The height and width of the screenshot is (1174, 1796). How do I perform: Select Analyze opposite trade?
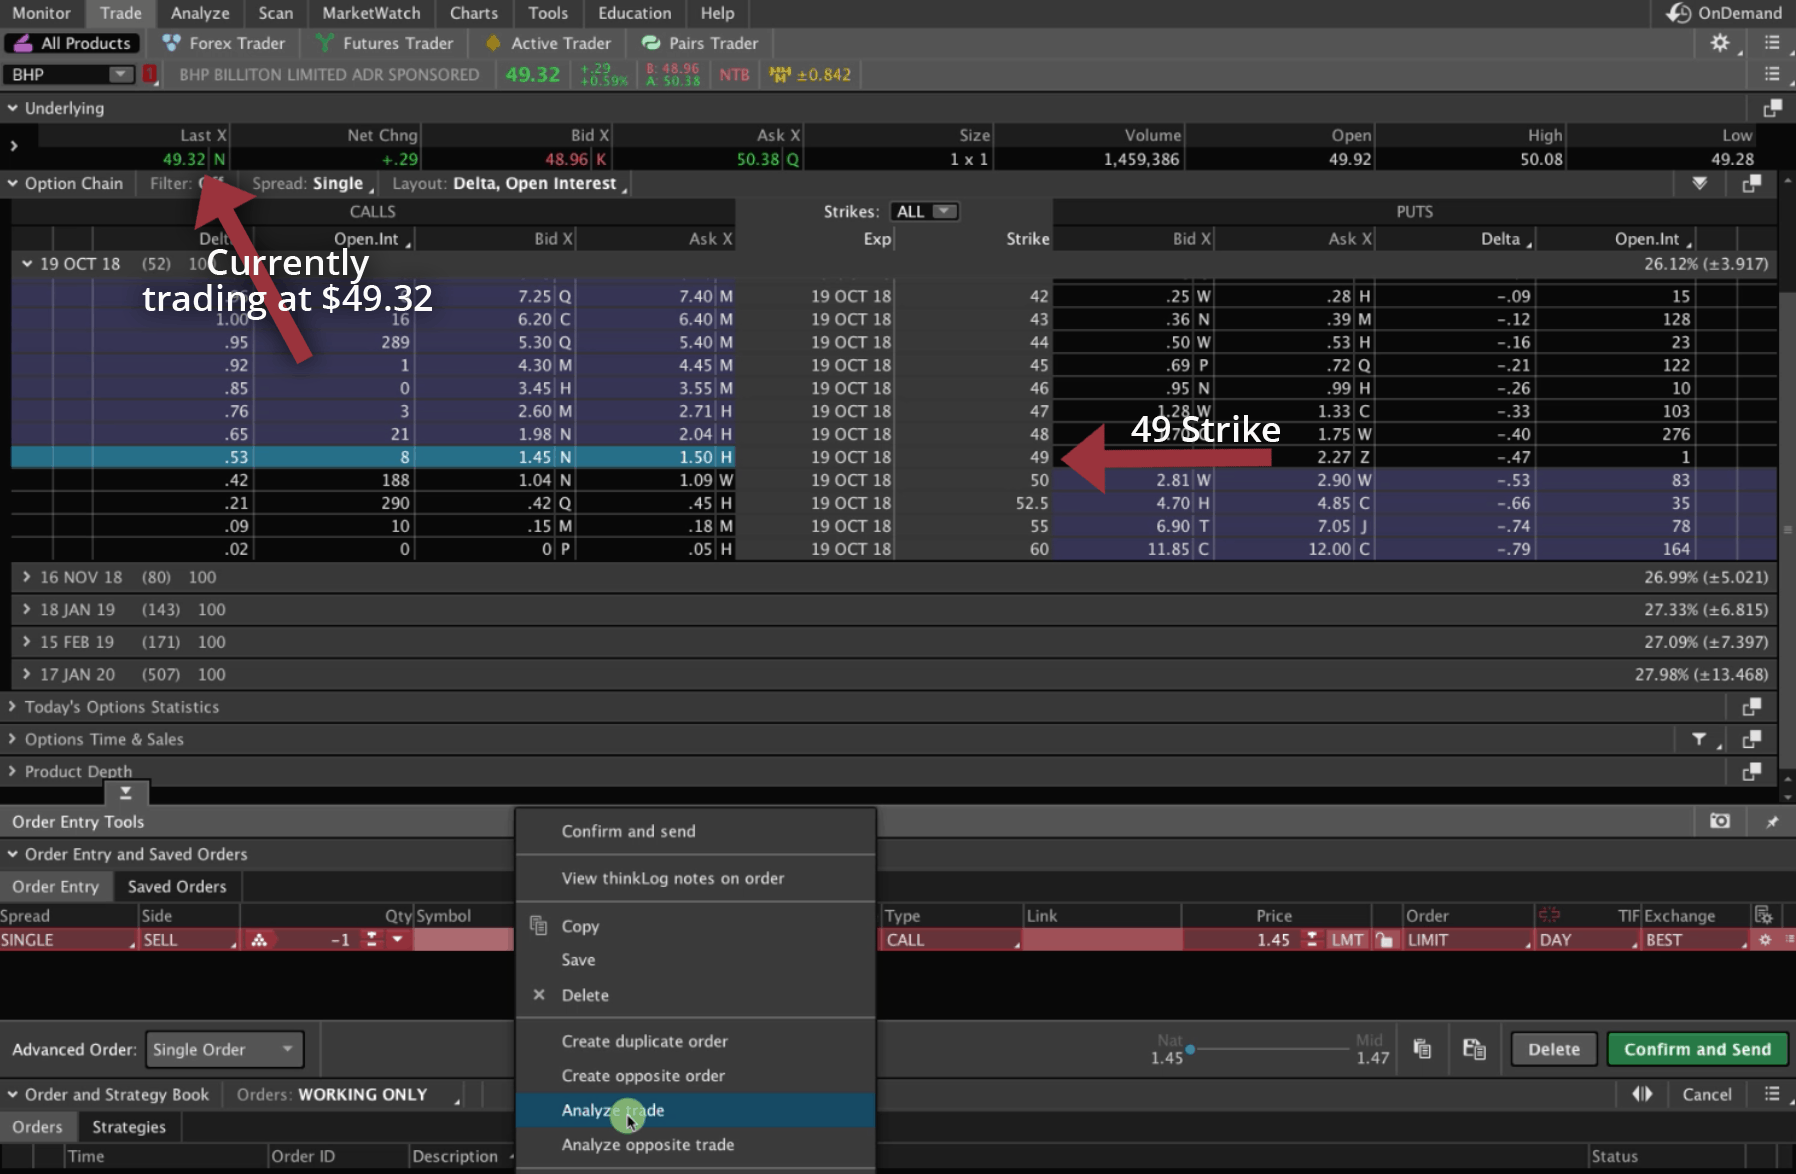[695, 1145]
